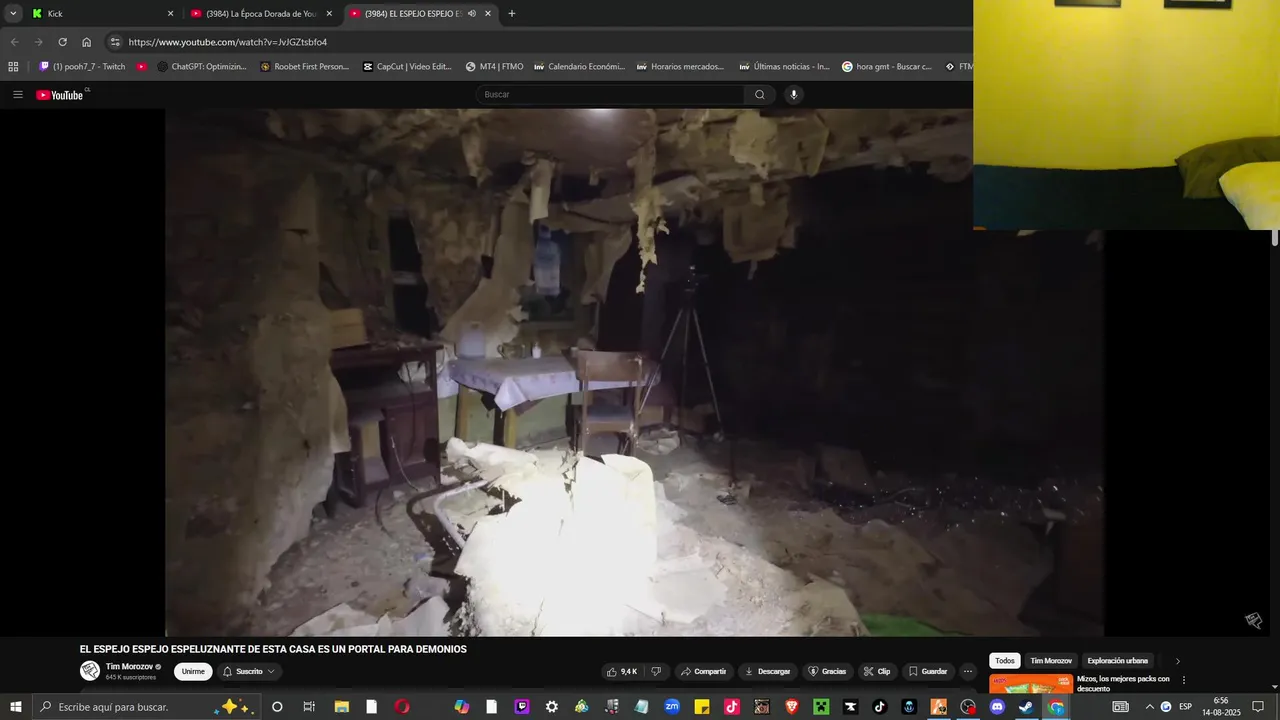Expand the Suscrito notification dropdown
The height and width of the screenshot is (720, 1280).
[249, 672]
